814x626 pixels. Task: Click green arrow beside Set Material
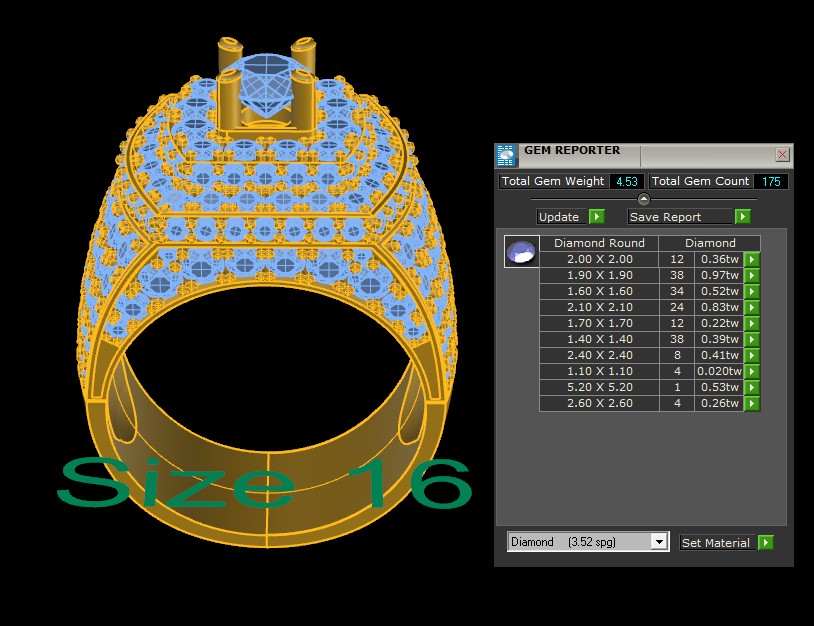pos(766,543)
